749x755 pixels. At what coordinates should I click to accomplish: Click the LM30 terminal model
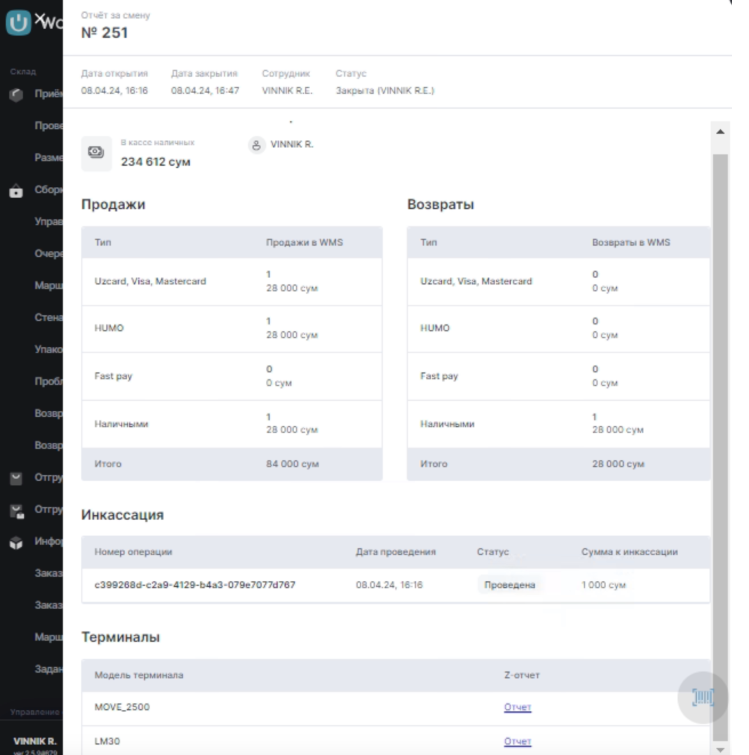[x=107, y=741]
